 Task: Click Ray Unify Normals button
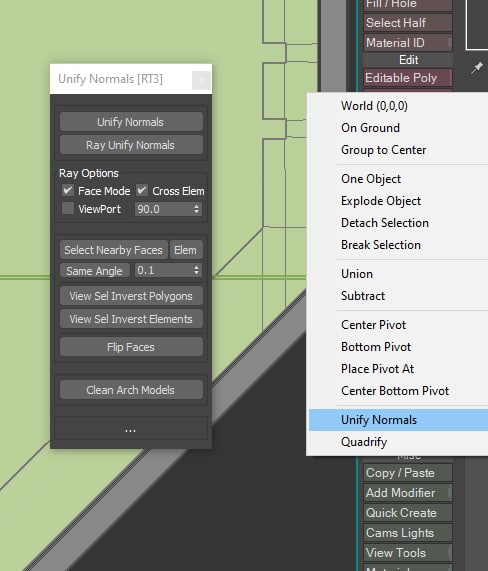(x=131, y=145)
